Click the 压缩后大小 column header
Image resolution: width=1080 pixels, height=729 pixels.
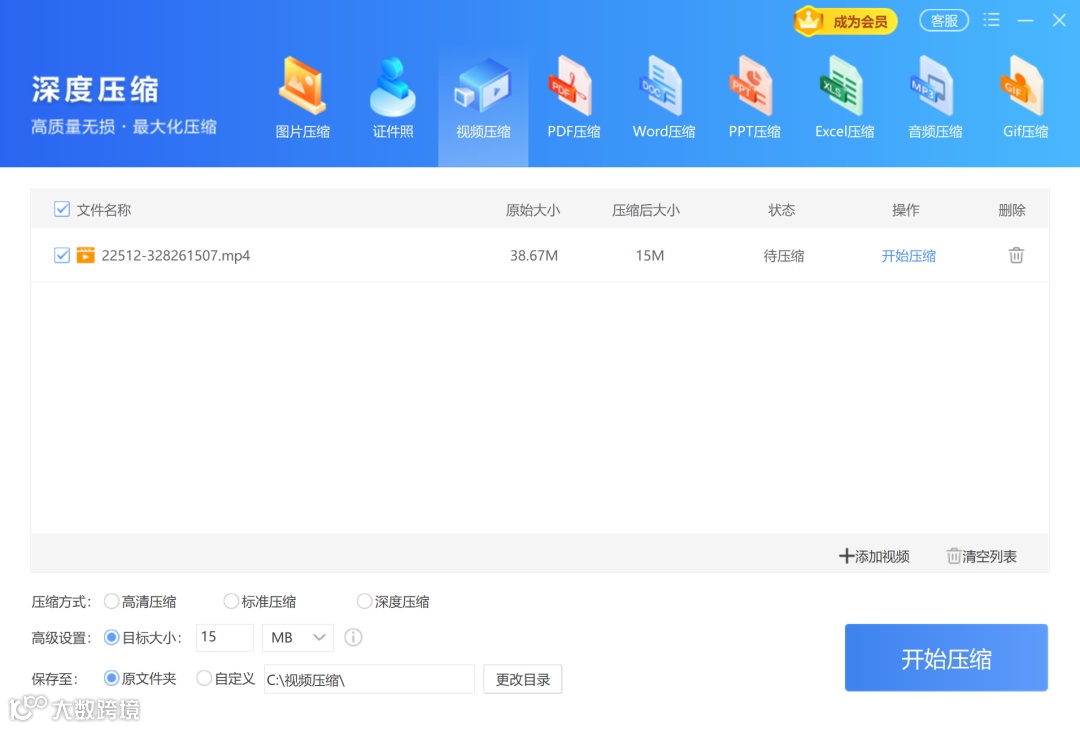click(646, 209)
